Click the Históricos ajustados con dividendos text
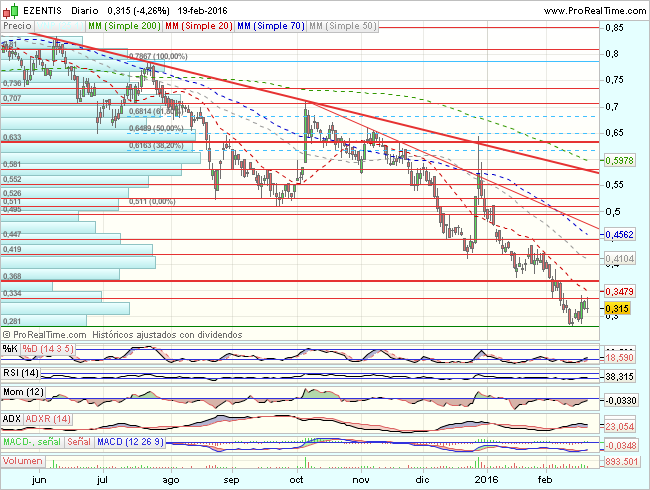 [167, 335]
